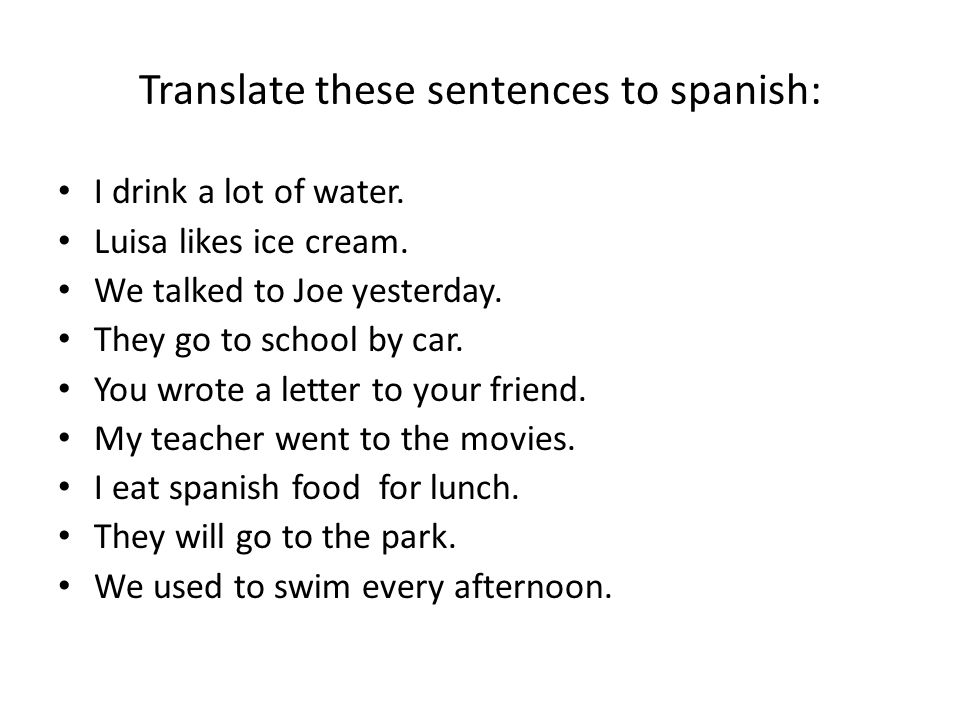Select 'They go to school by car.'

(x=279, y=340)
